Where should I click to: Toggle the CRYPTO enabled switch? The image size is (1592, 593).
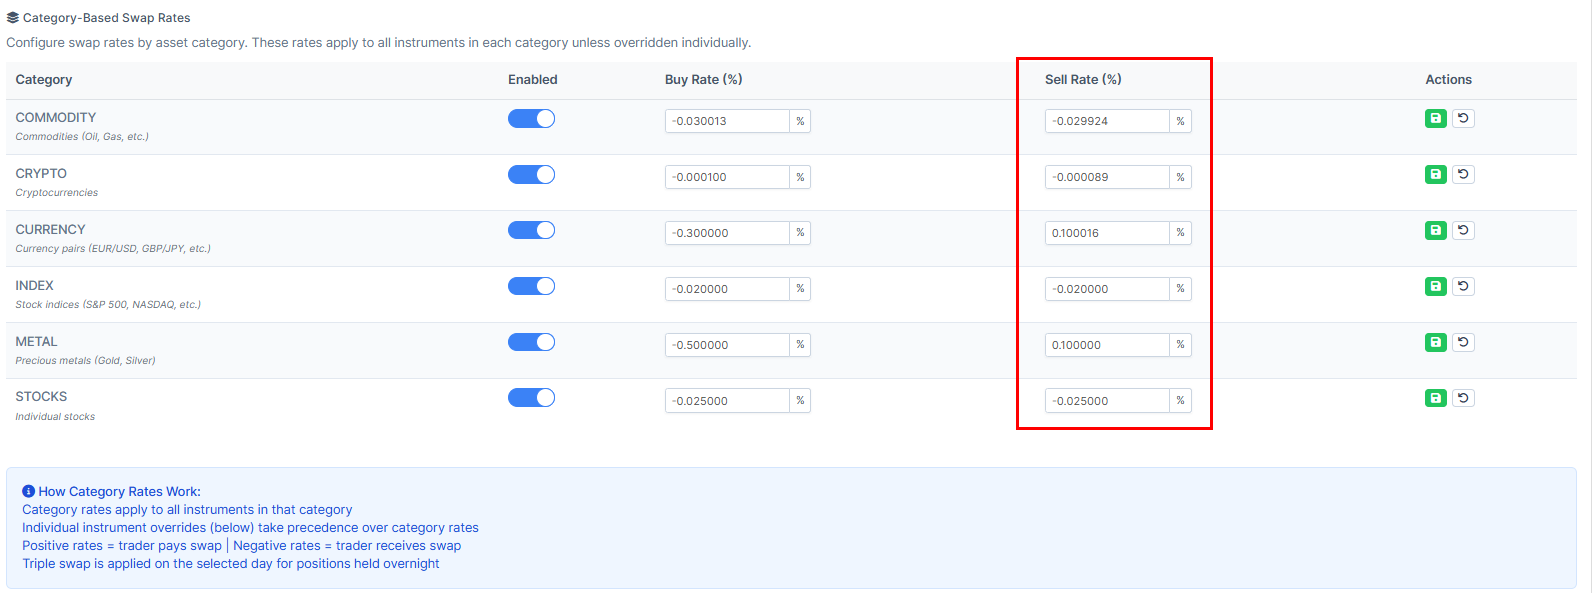coord(531,175)
